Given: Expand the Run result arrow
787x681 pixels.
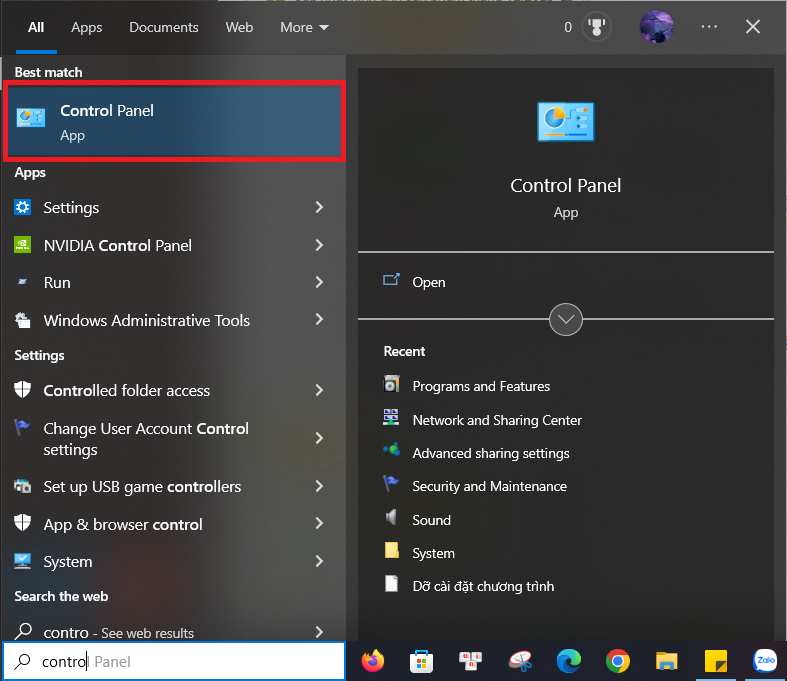Looking at the screenshot, I should coord(319,282).
